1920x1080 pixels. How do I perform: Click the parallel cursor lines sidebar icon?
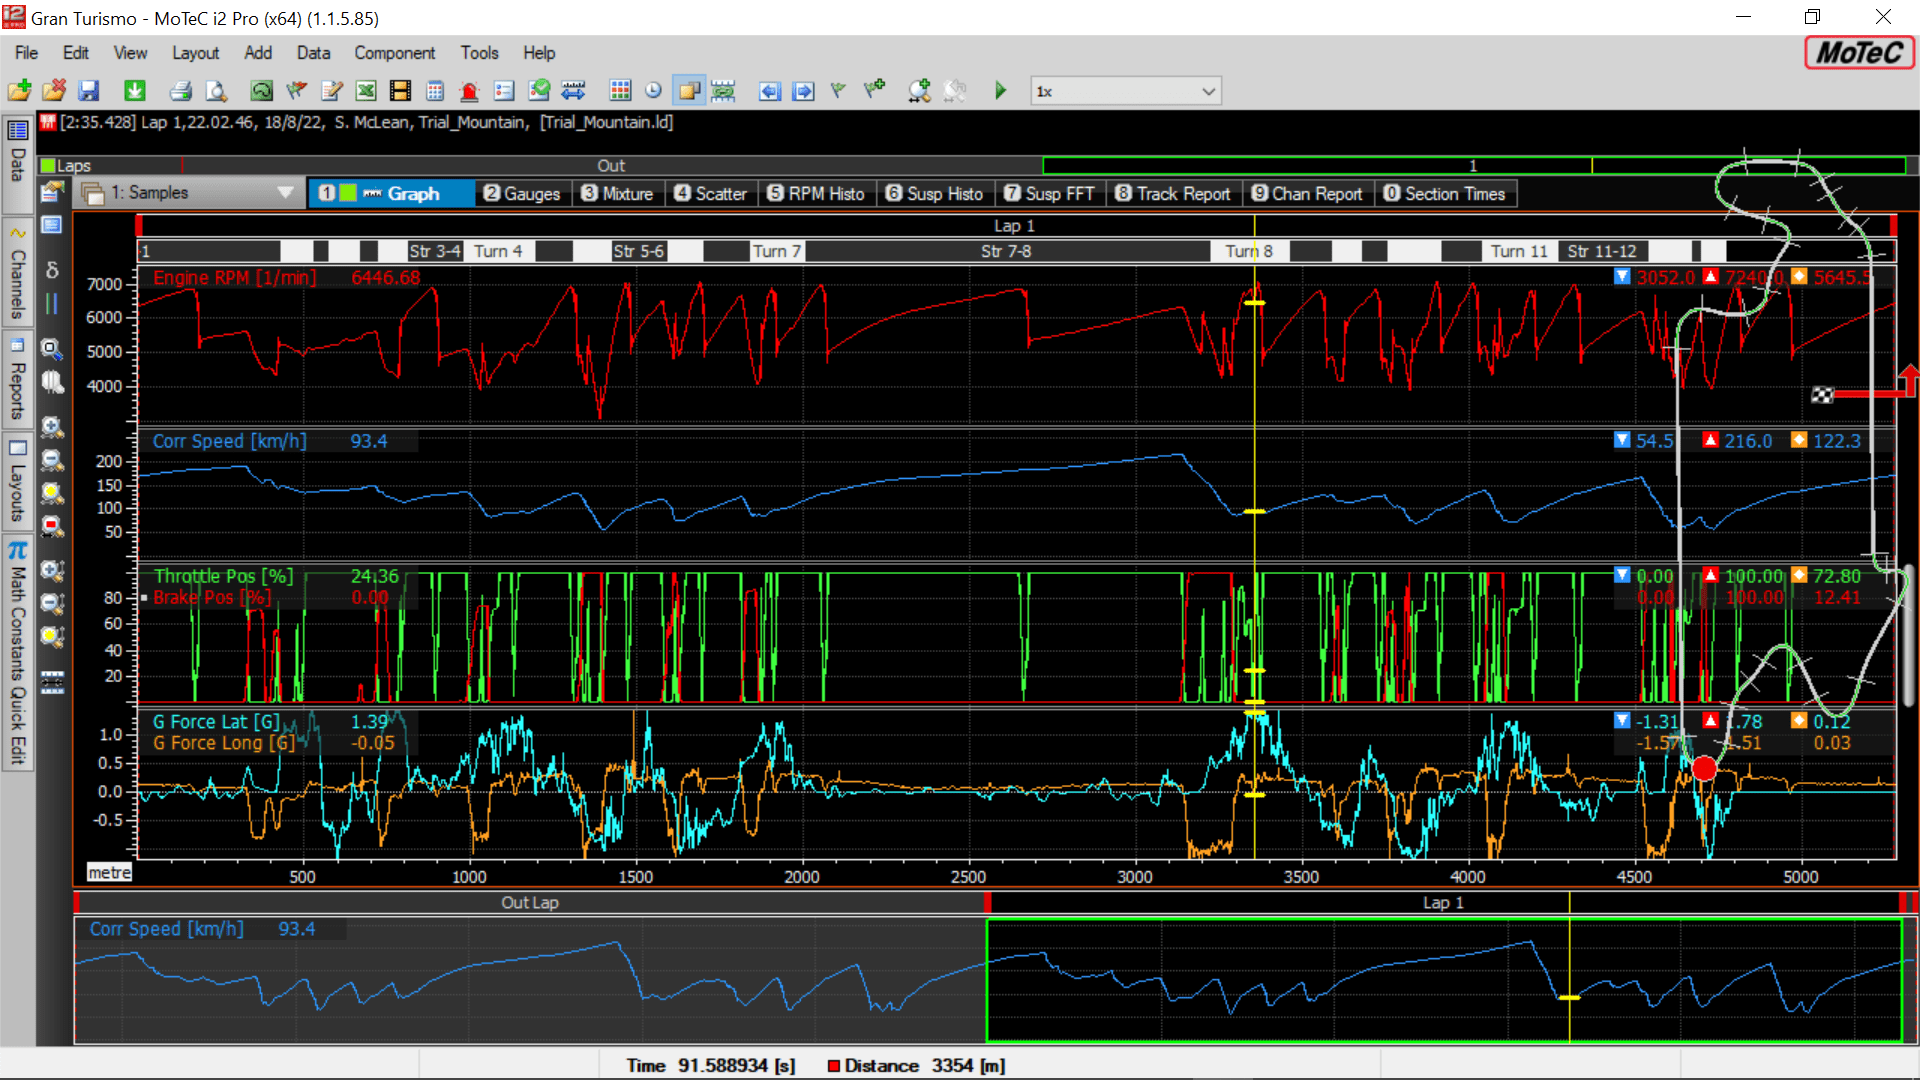52,303
